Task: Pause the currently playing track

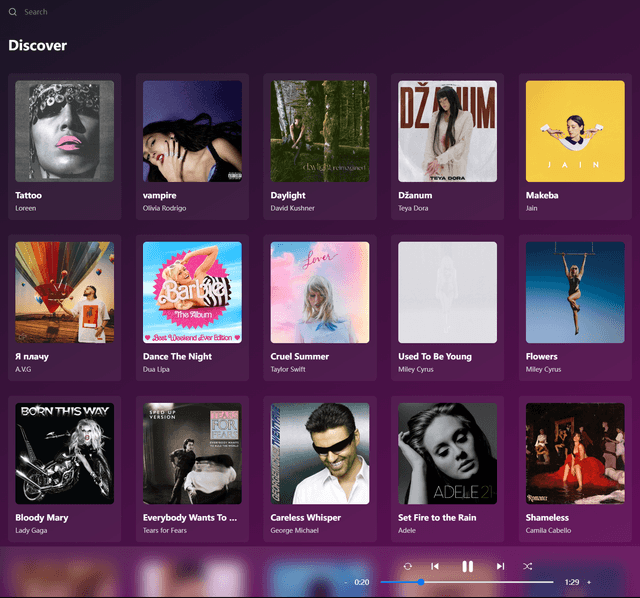Action: [467, 566]
